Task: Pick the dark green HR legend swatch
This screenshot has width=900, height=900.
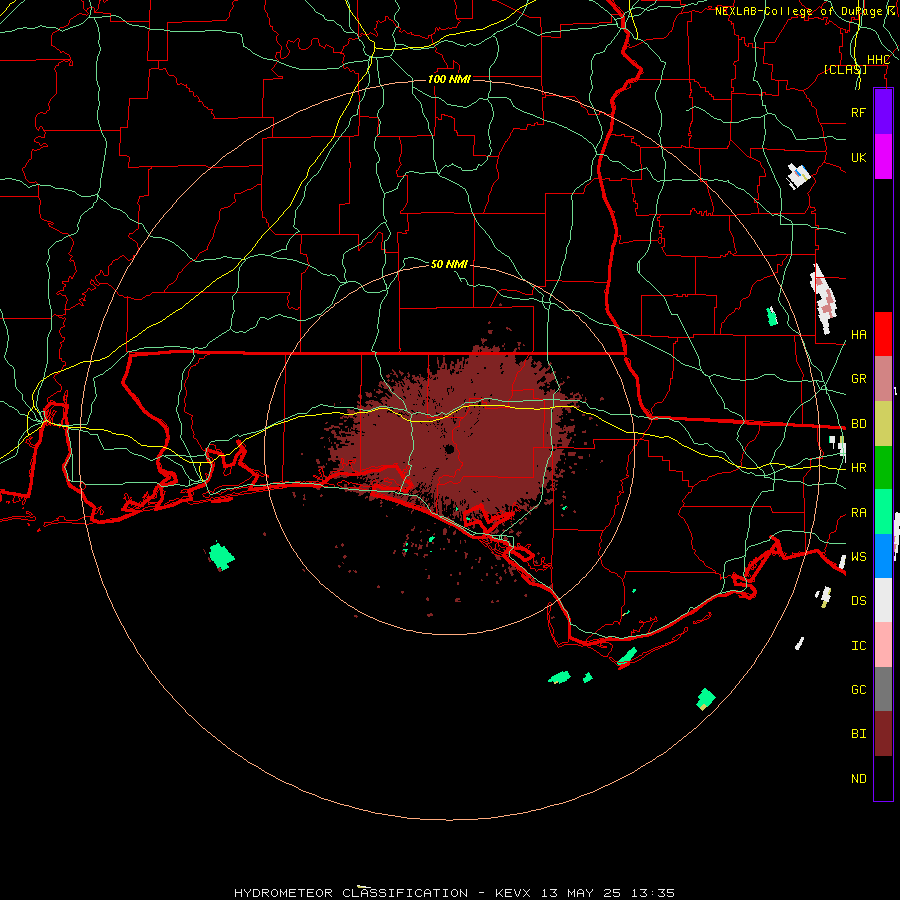Action: pos(883,468)
